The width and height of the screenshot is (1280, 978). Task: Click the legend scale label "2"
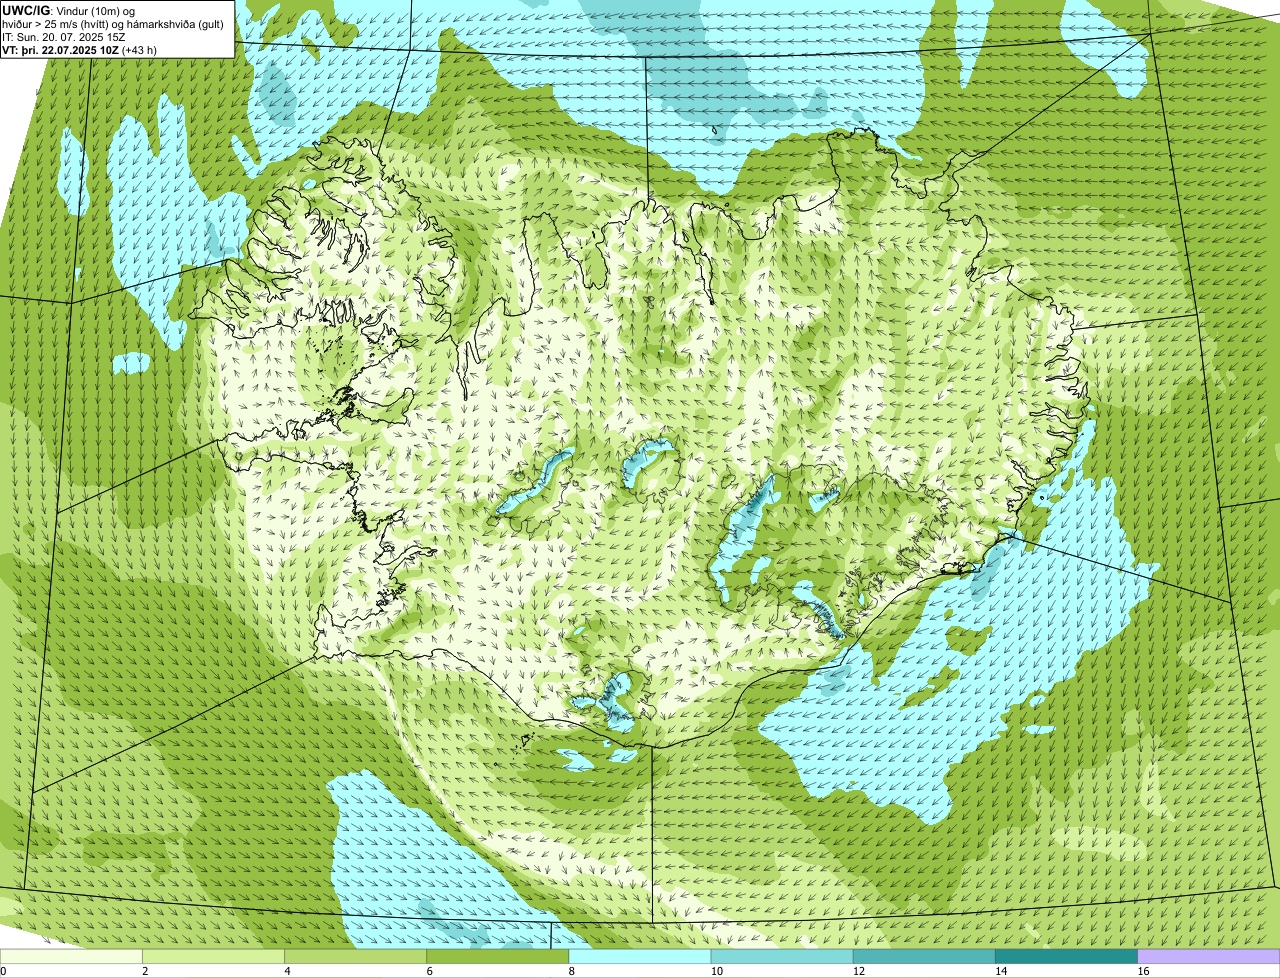point(146,971)
